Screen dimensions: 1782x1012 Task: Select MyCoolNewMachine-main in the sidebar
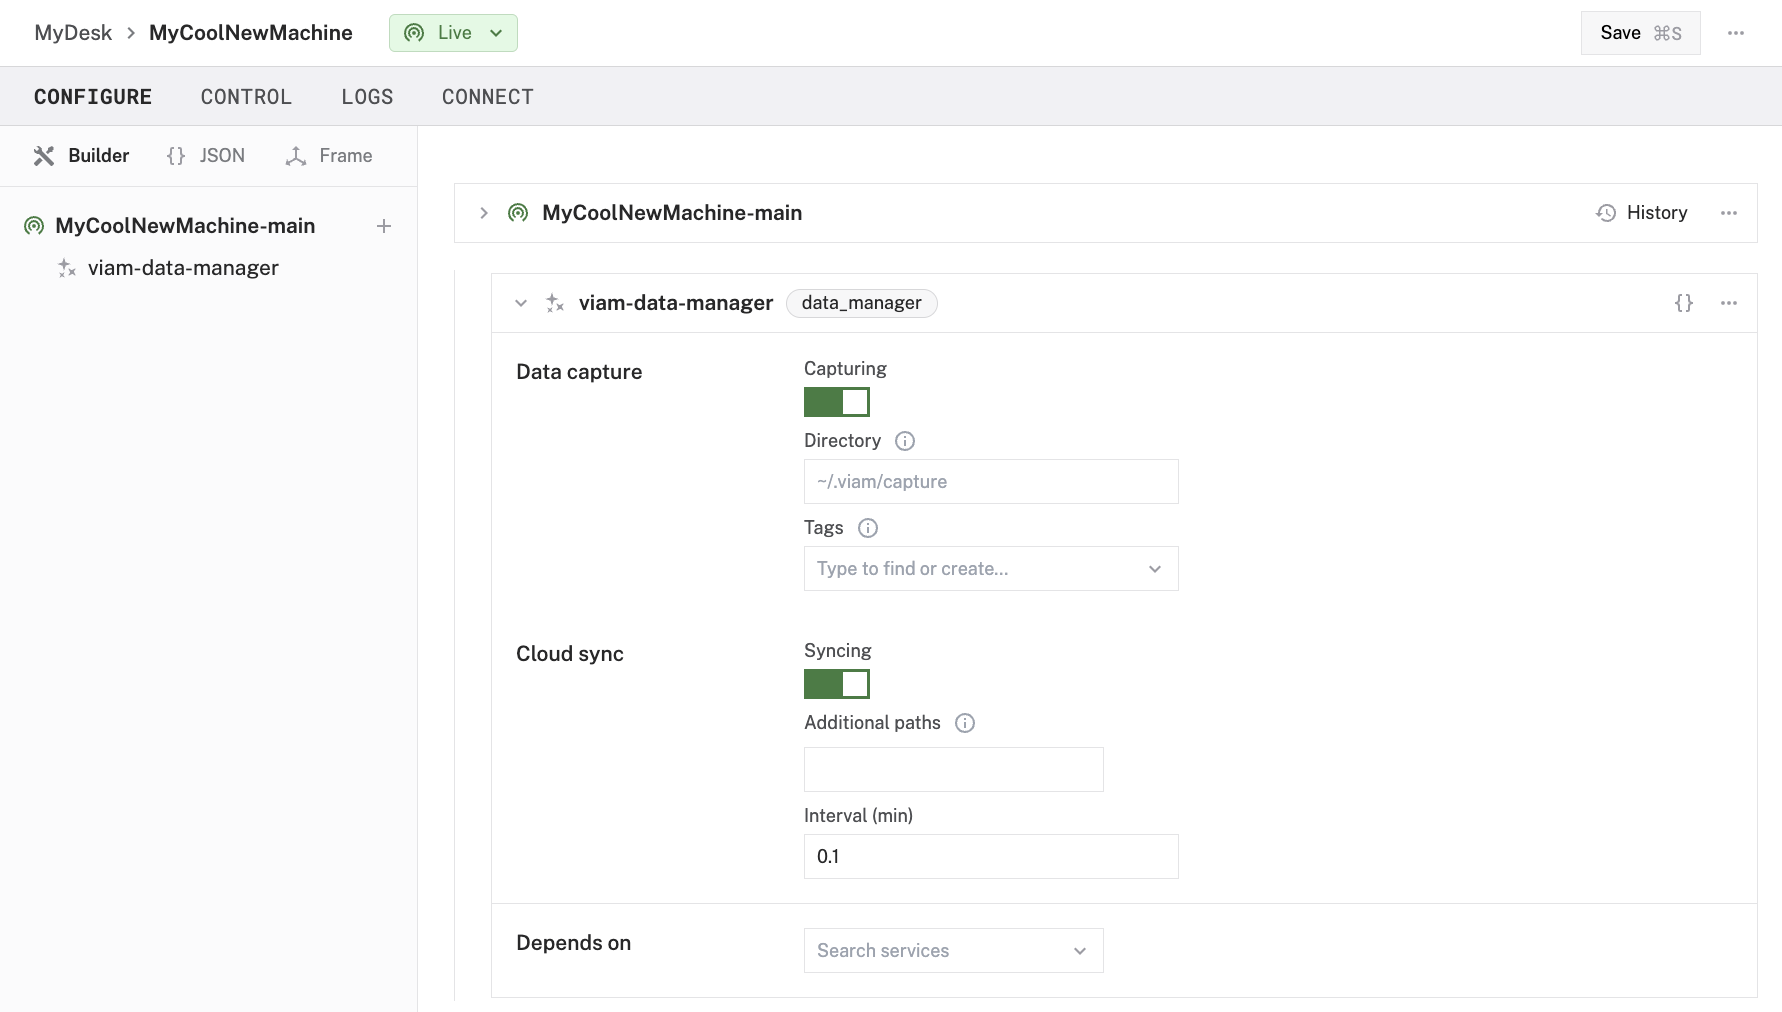pyautogui.click(x=185, y=226)
